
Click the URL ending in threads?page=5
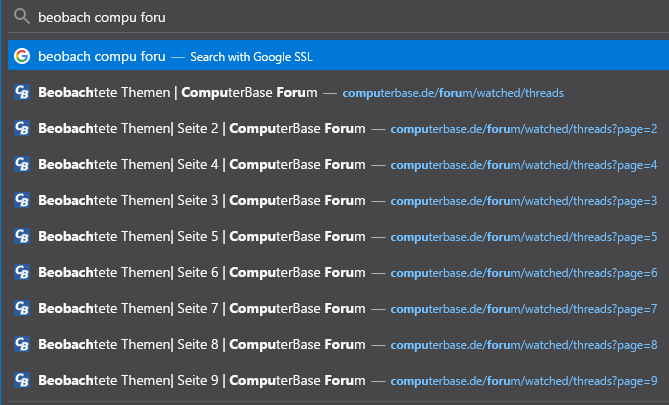click(524, 237)
